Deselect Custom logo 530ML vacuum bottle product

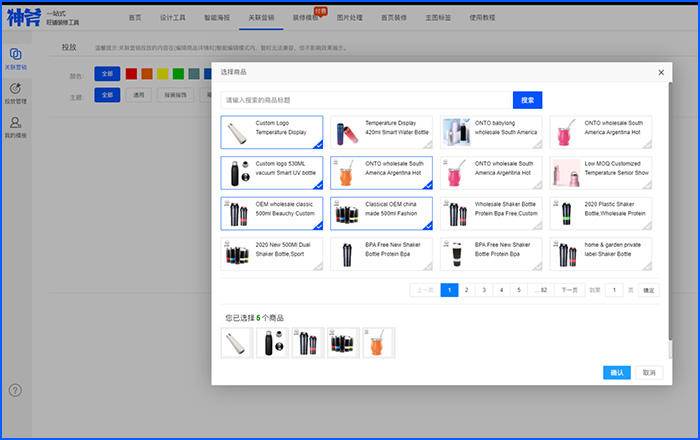click(272, 173)
